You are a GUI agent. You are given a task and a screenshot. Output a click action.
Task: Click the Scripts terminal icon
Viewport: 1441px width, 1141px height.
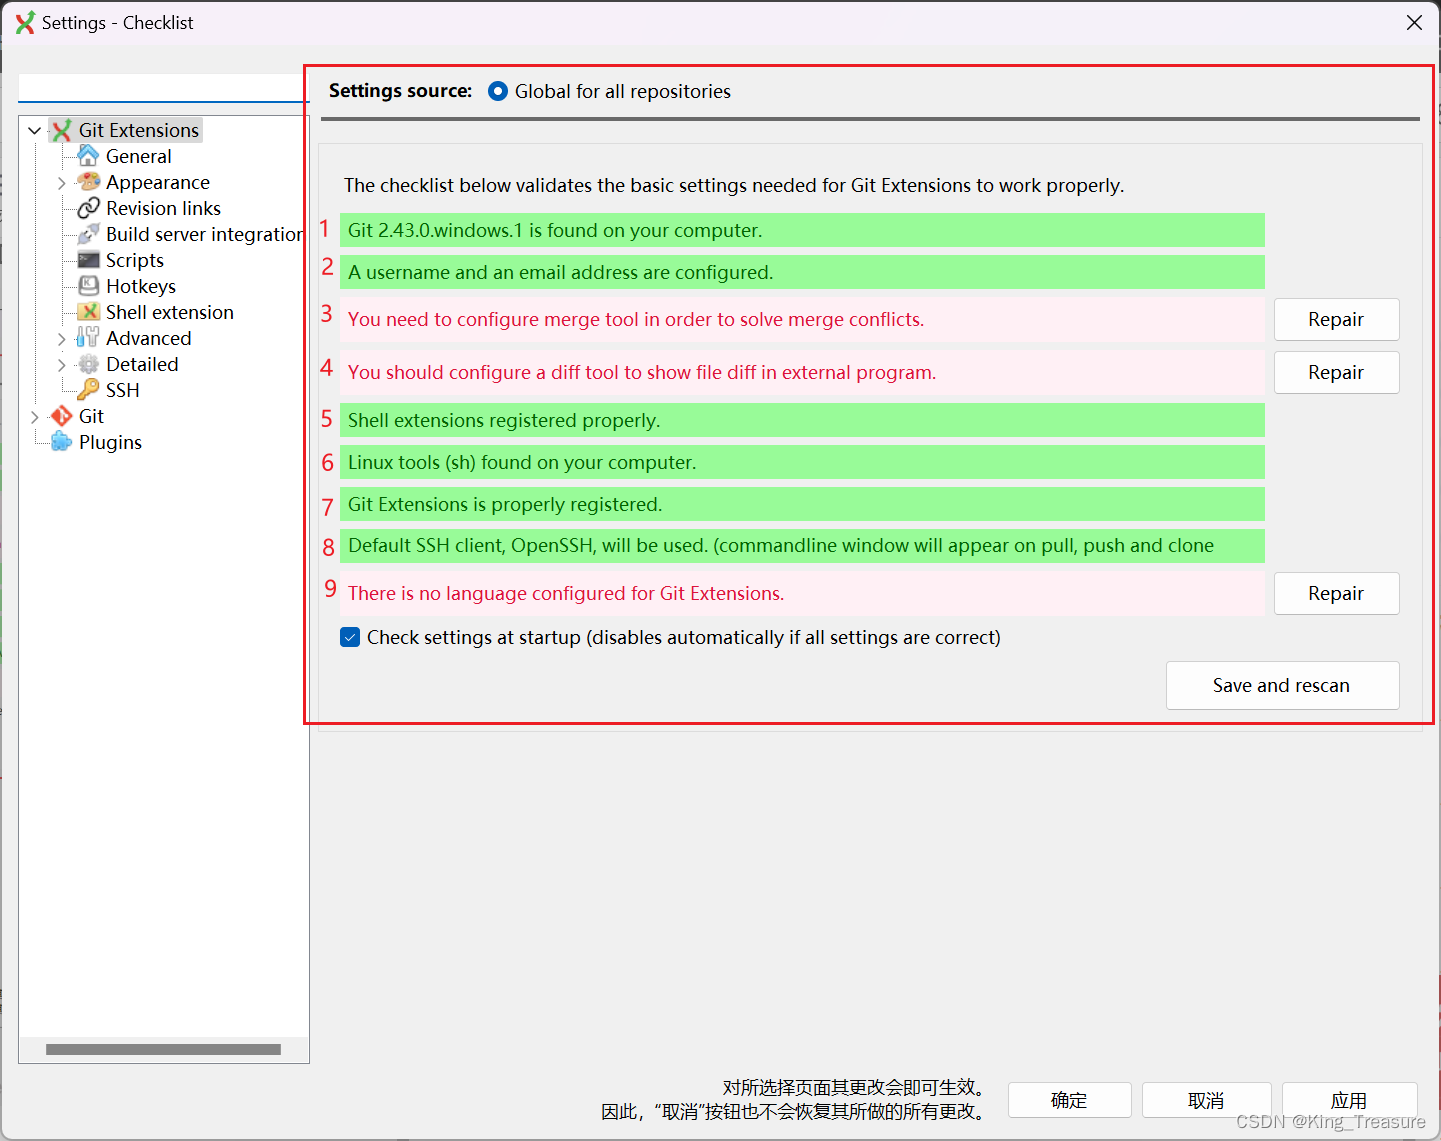[88, 260]
